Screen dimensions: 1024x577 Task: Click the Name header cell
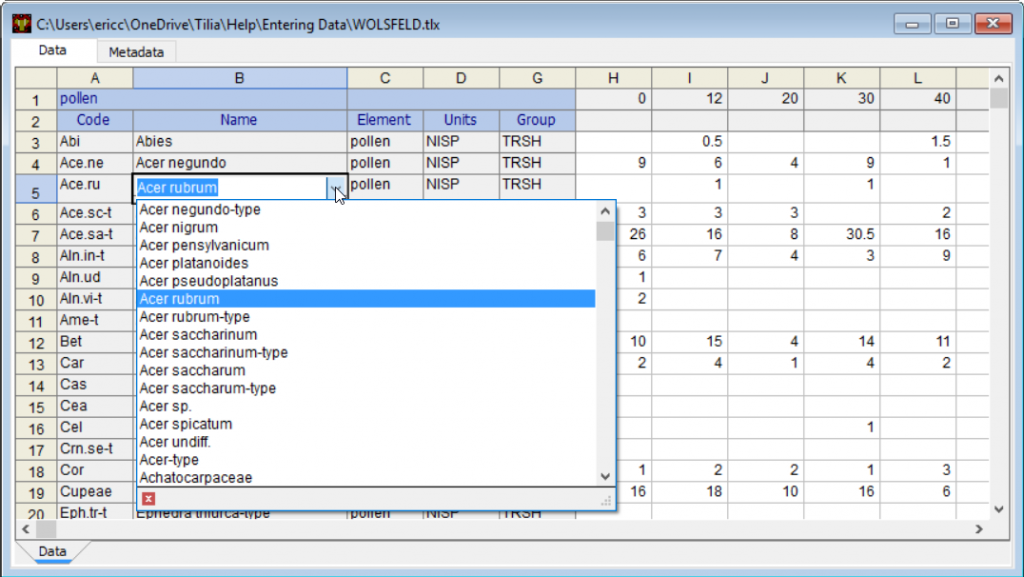(240, 120)
